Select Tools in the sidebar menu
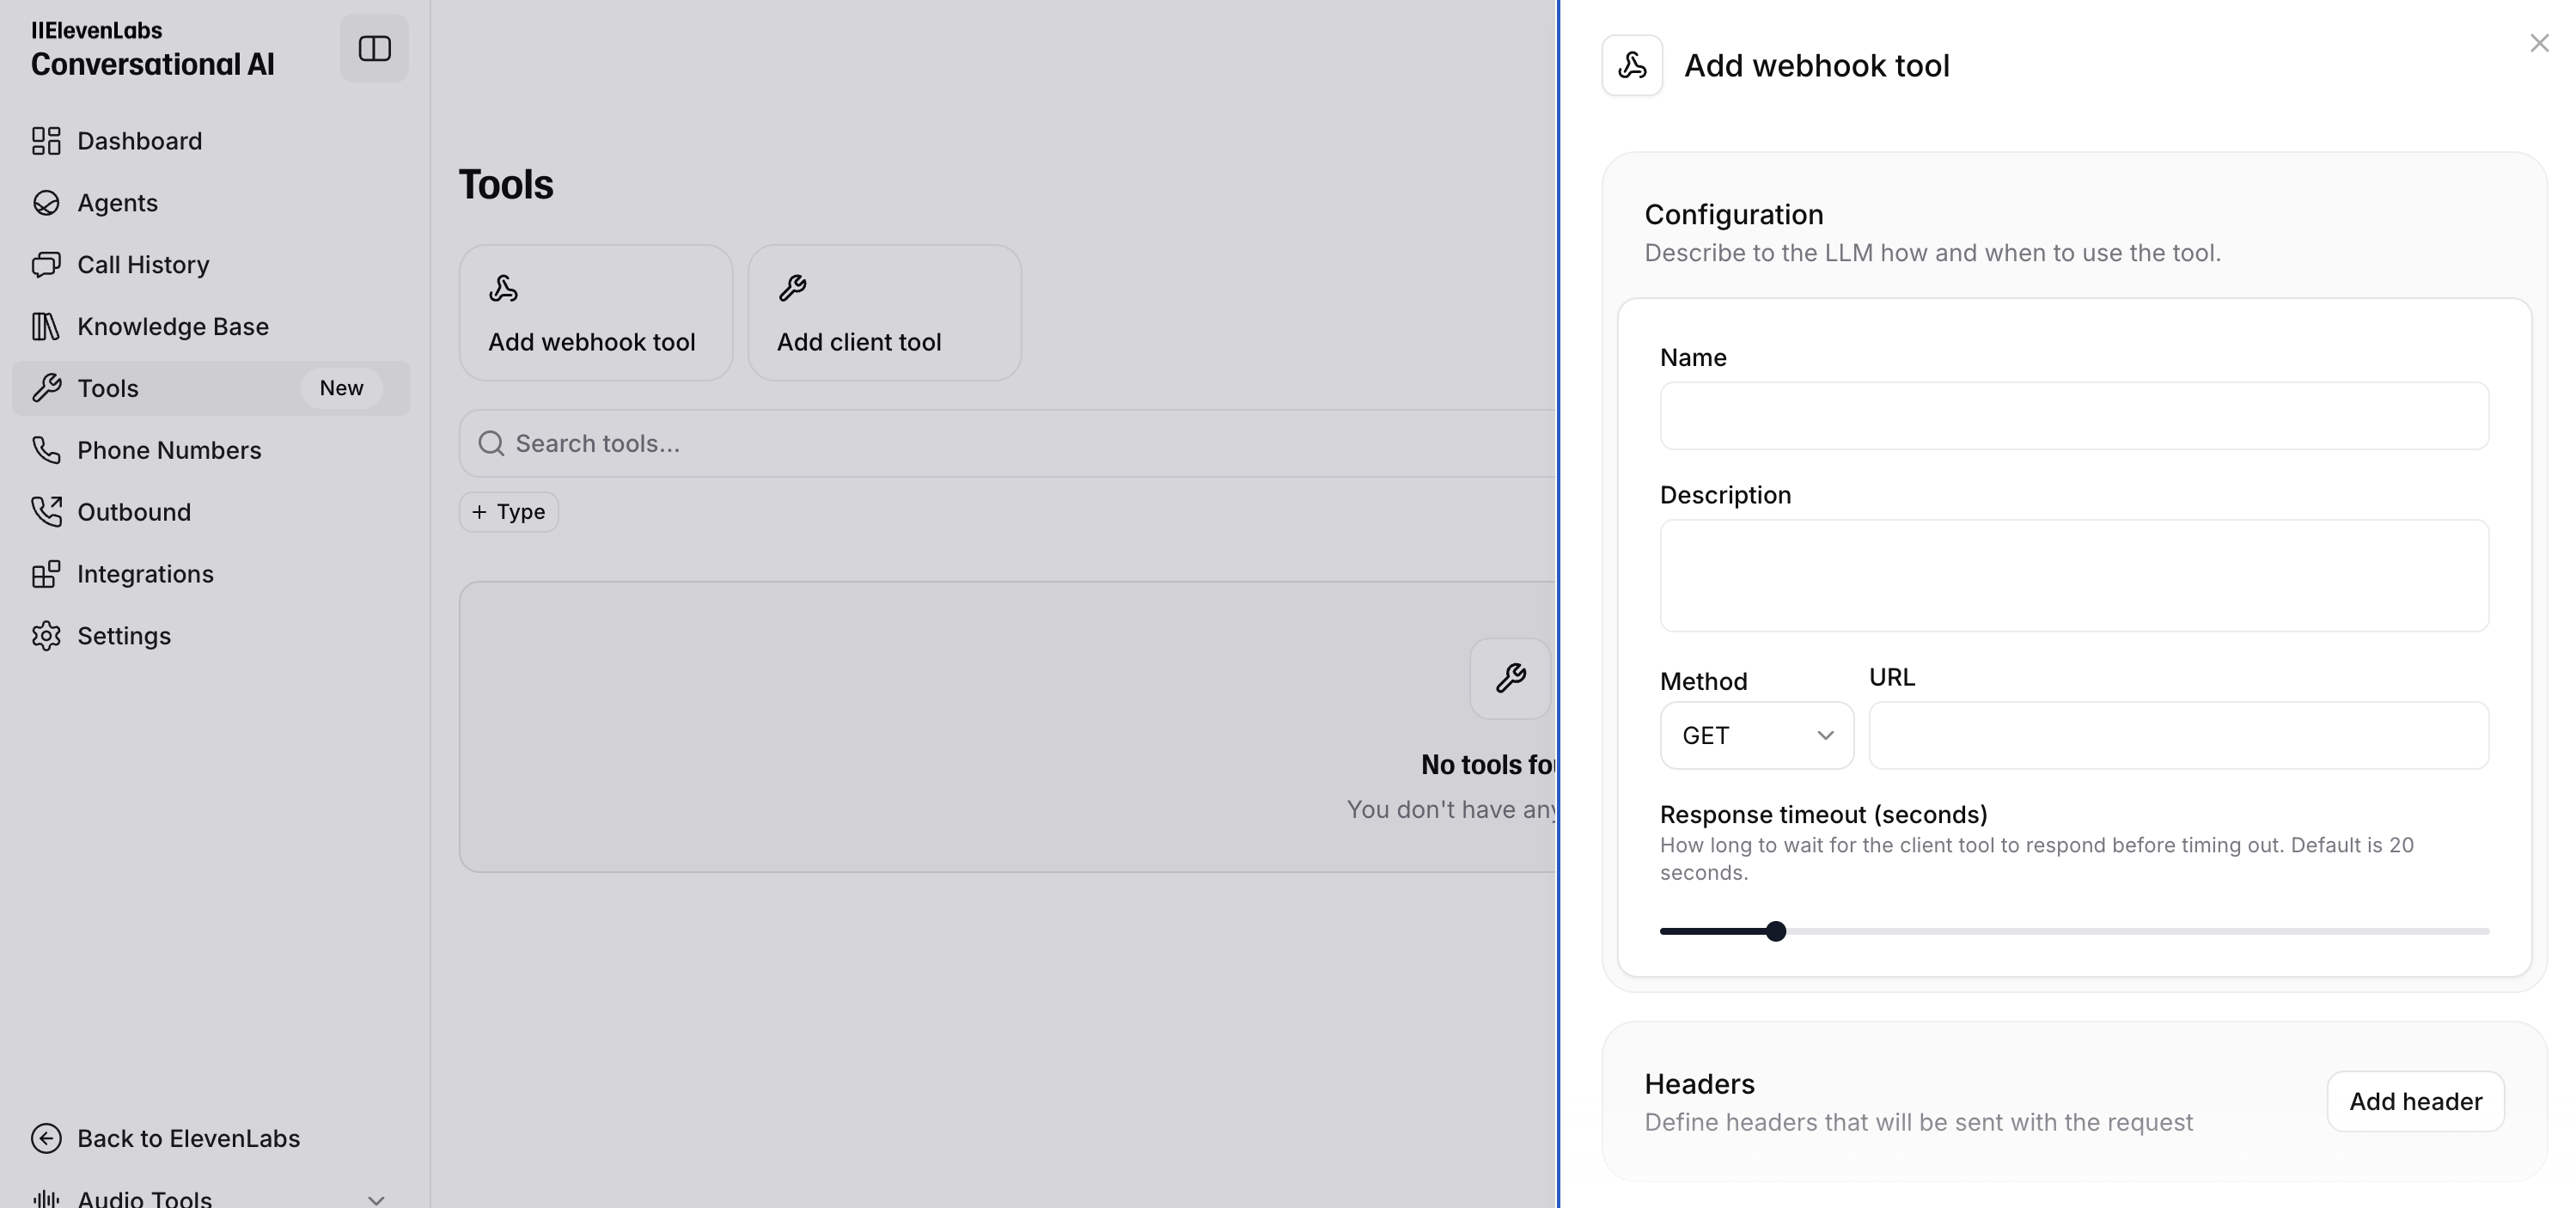The image size is (2576, 1208). (108, 388)
